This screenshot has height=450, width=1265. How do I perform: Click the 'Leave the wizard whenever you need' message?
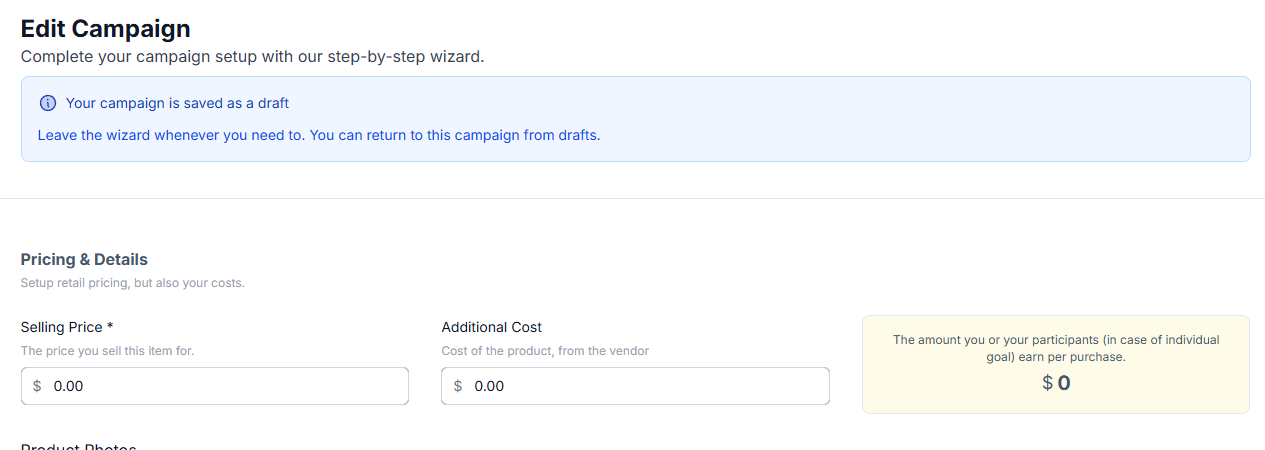[x=319, y=134]
